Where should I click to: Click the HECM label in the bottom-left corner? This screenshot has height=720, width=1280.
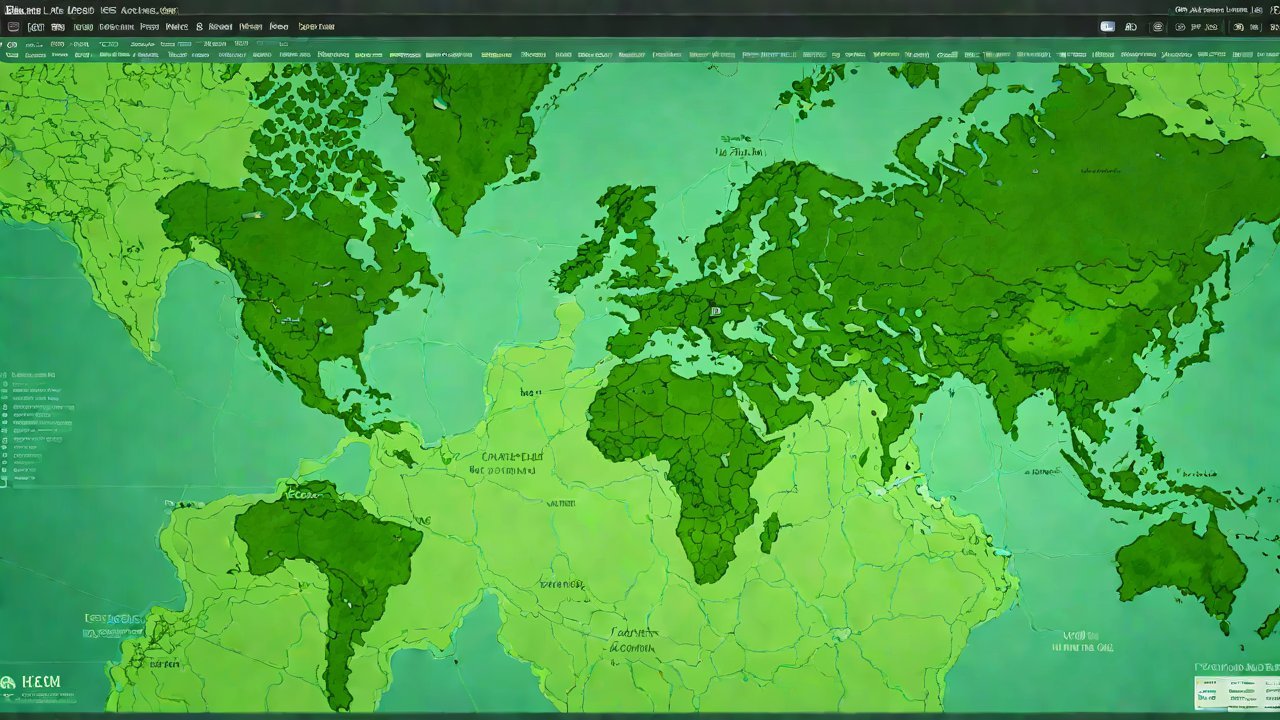click(x=40, y=682)
